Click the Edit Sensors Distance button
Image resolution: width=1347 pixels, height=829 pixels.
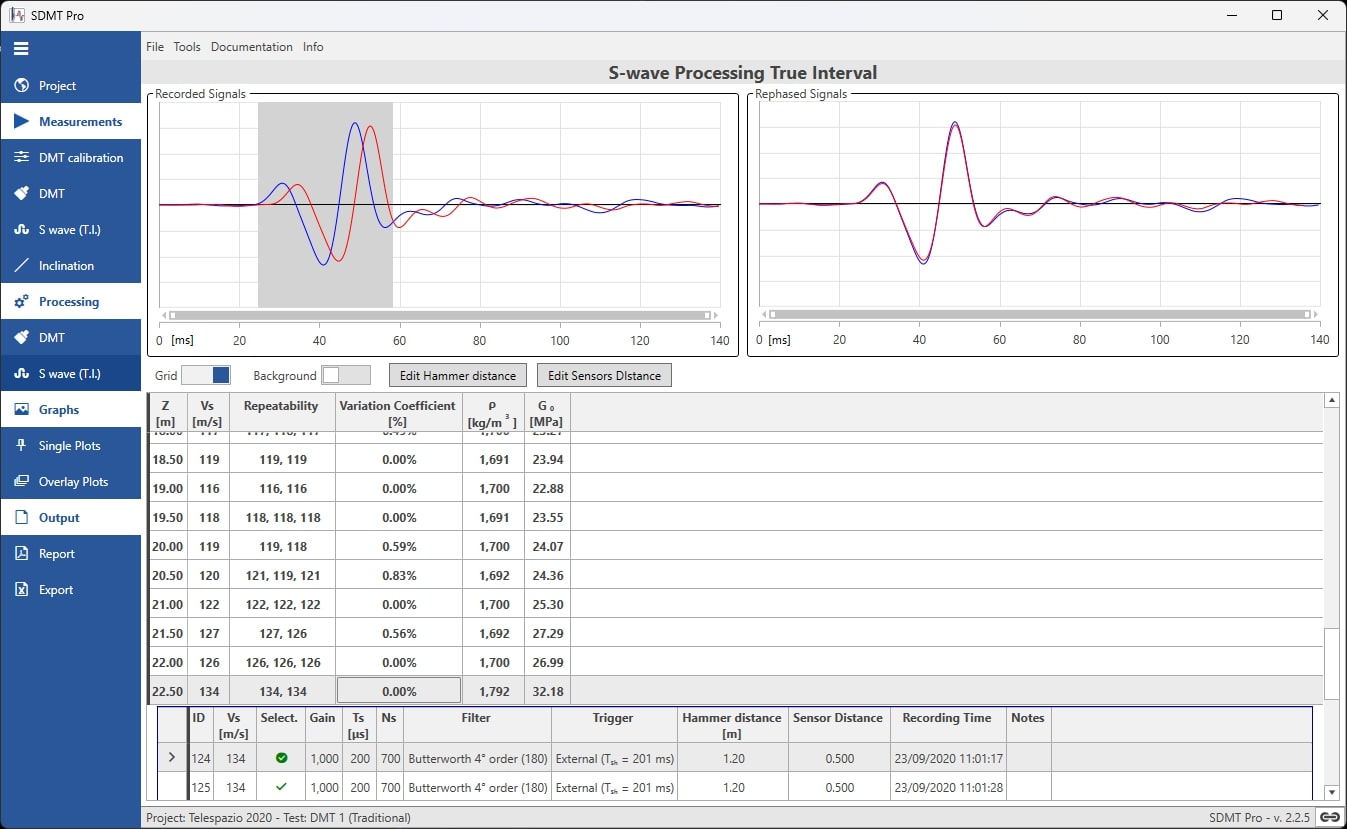point(604,375)
